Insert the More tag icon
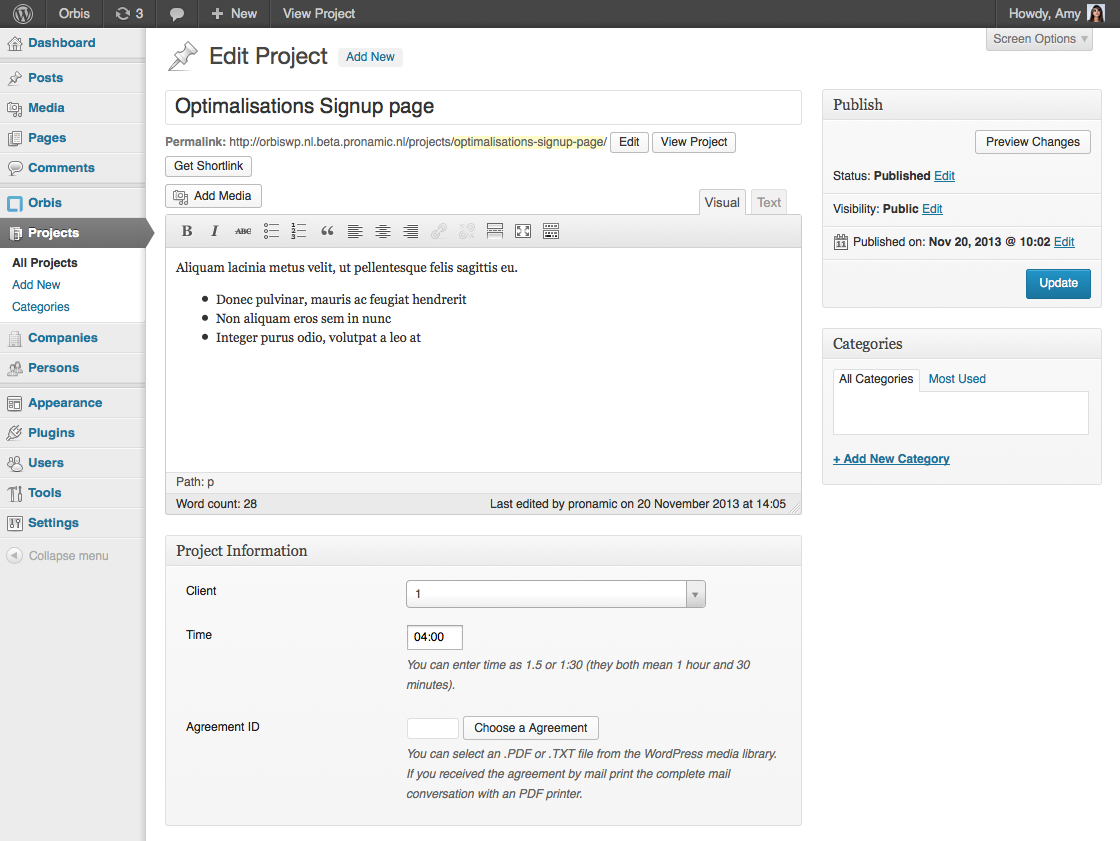 pos(495,231)
